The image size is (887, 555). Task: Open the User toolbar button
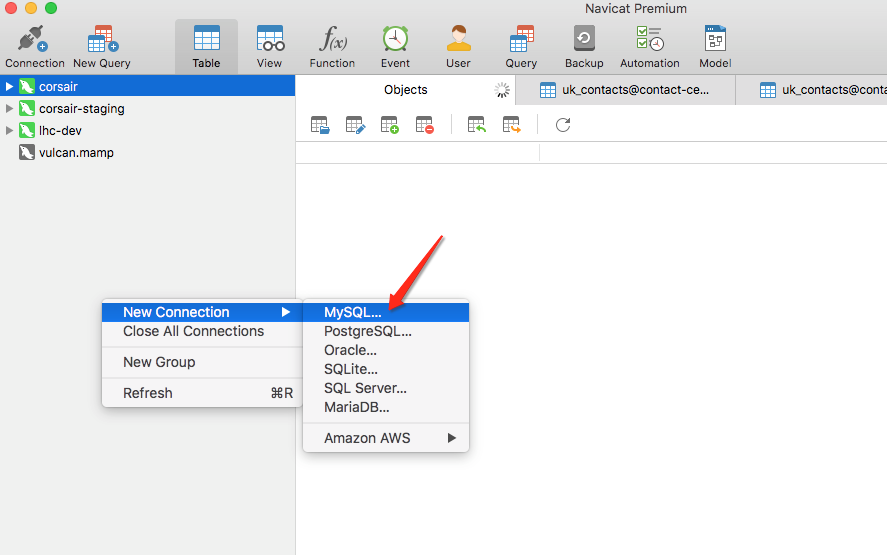[x=458, y=48]
